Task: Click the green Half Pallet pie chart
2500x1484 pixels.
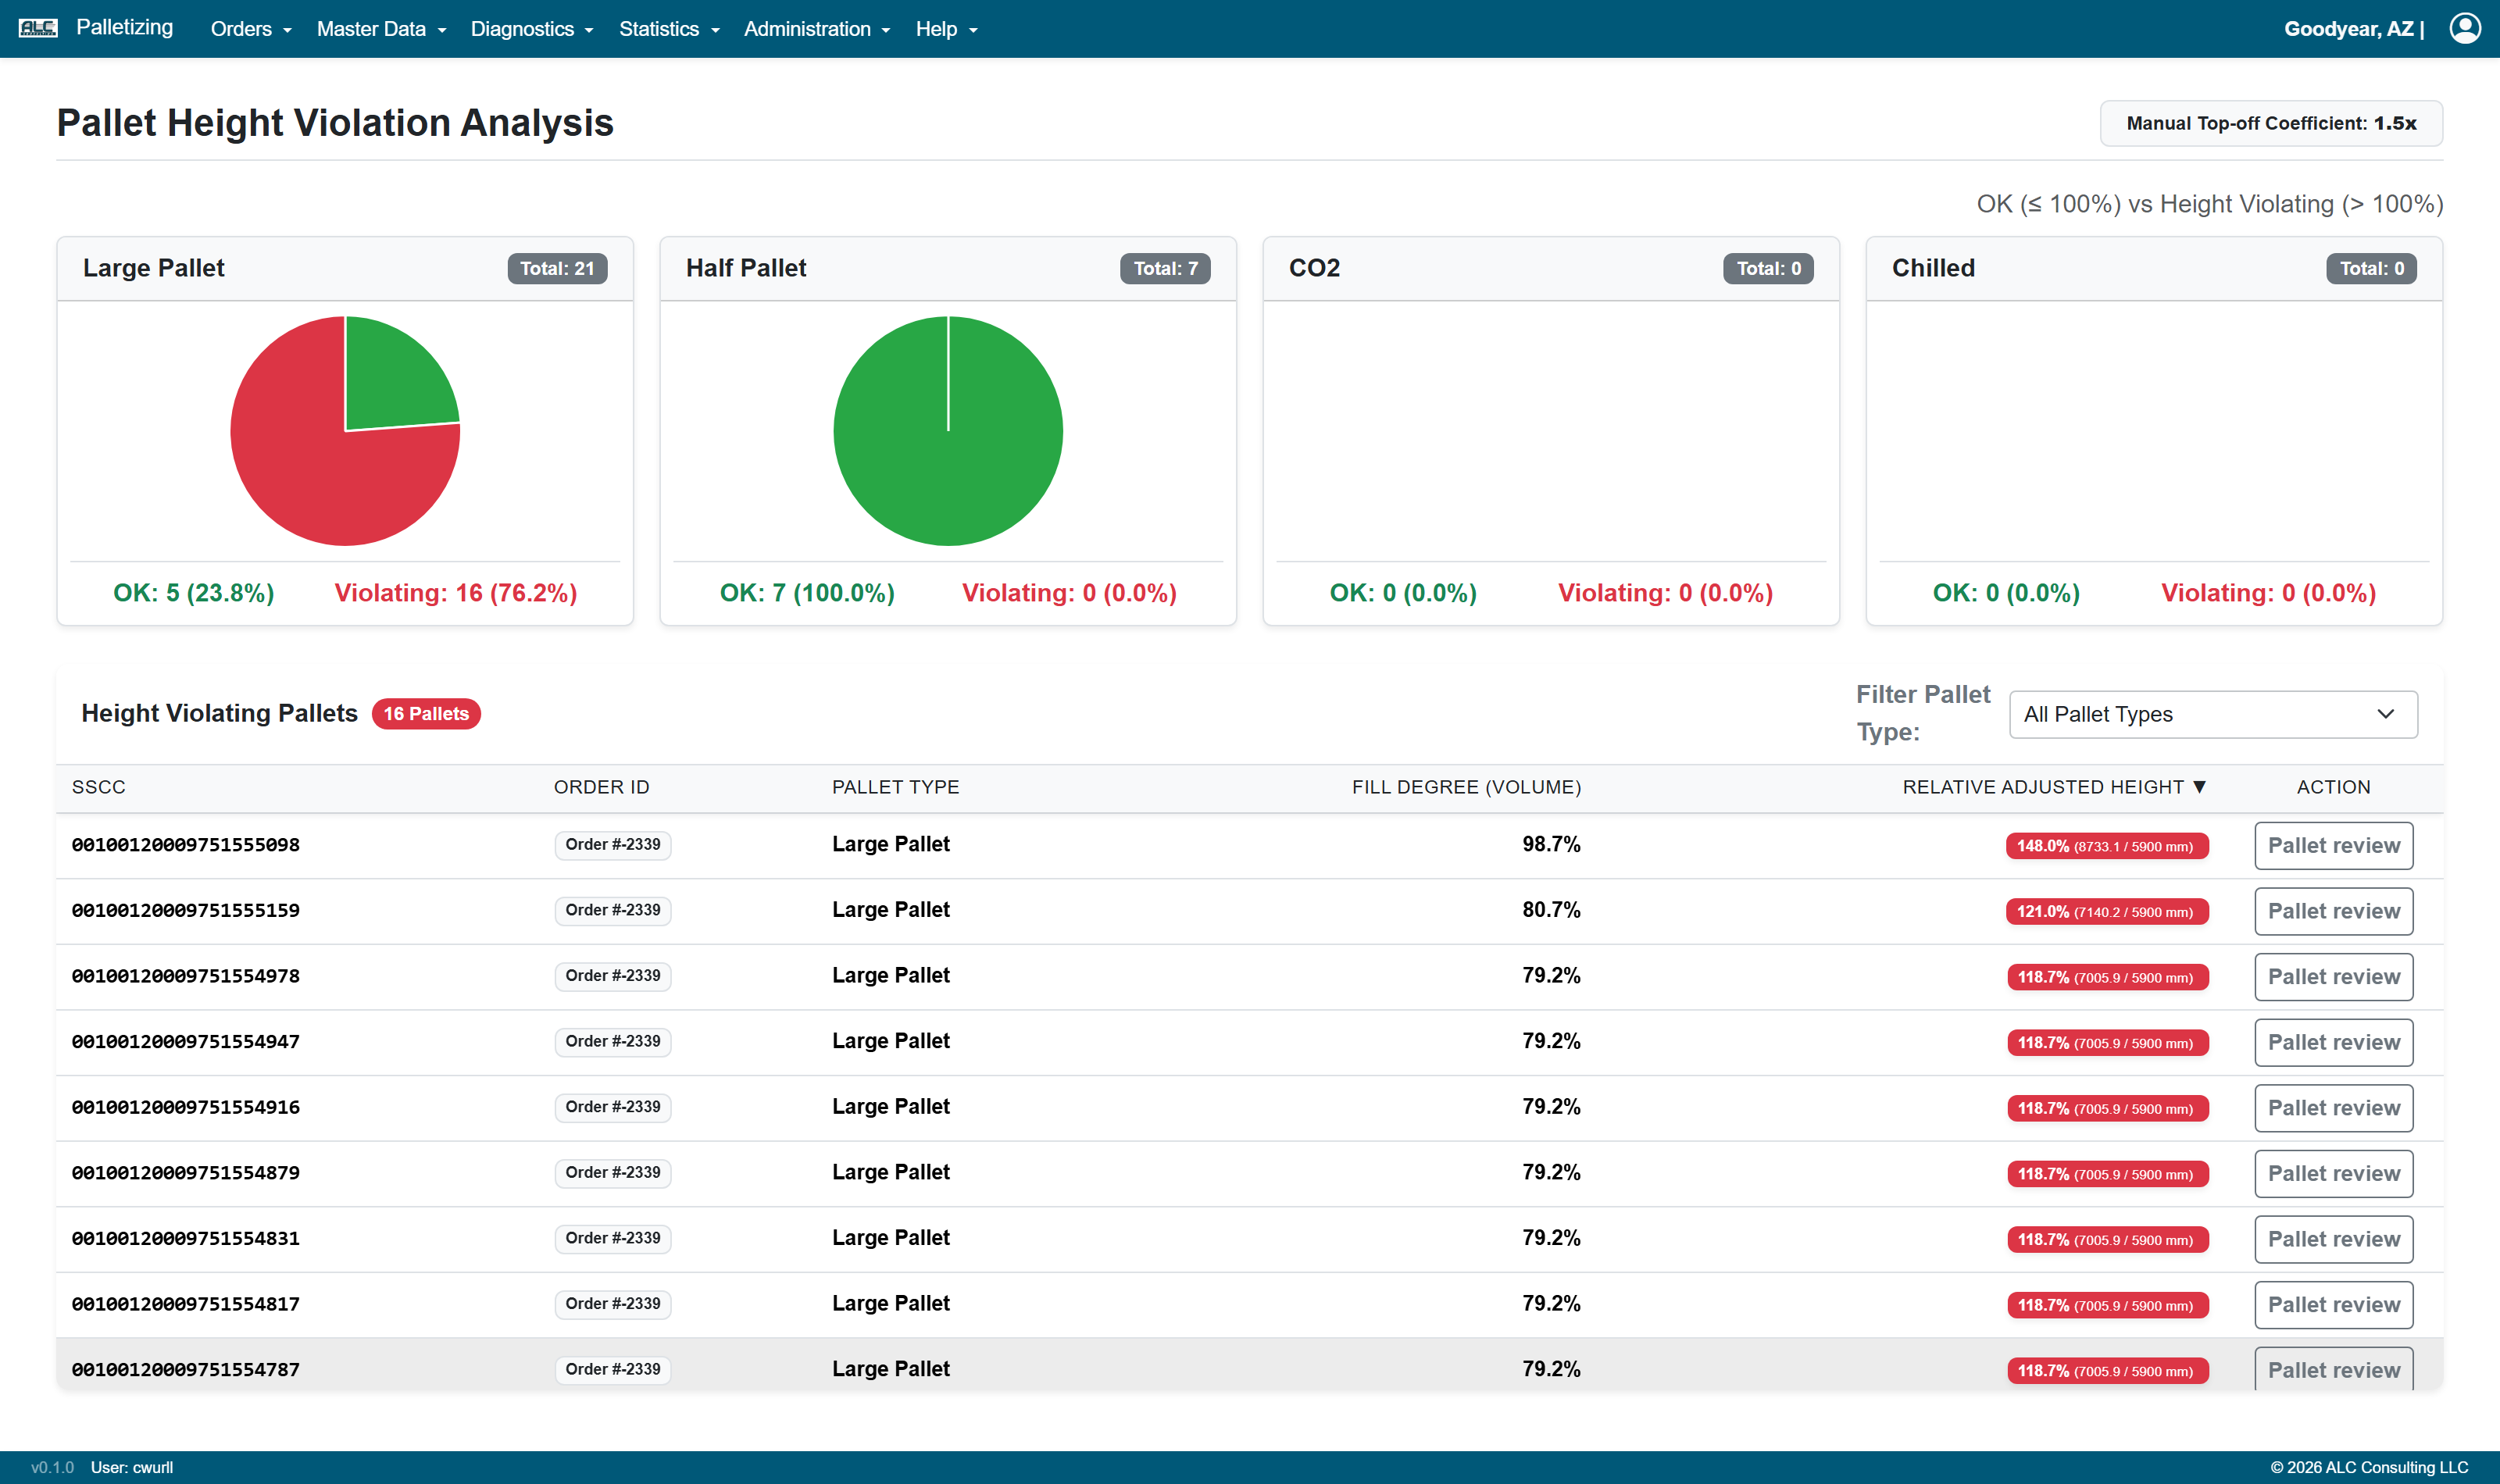Action: 948,431
